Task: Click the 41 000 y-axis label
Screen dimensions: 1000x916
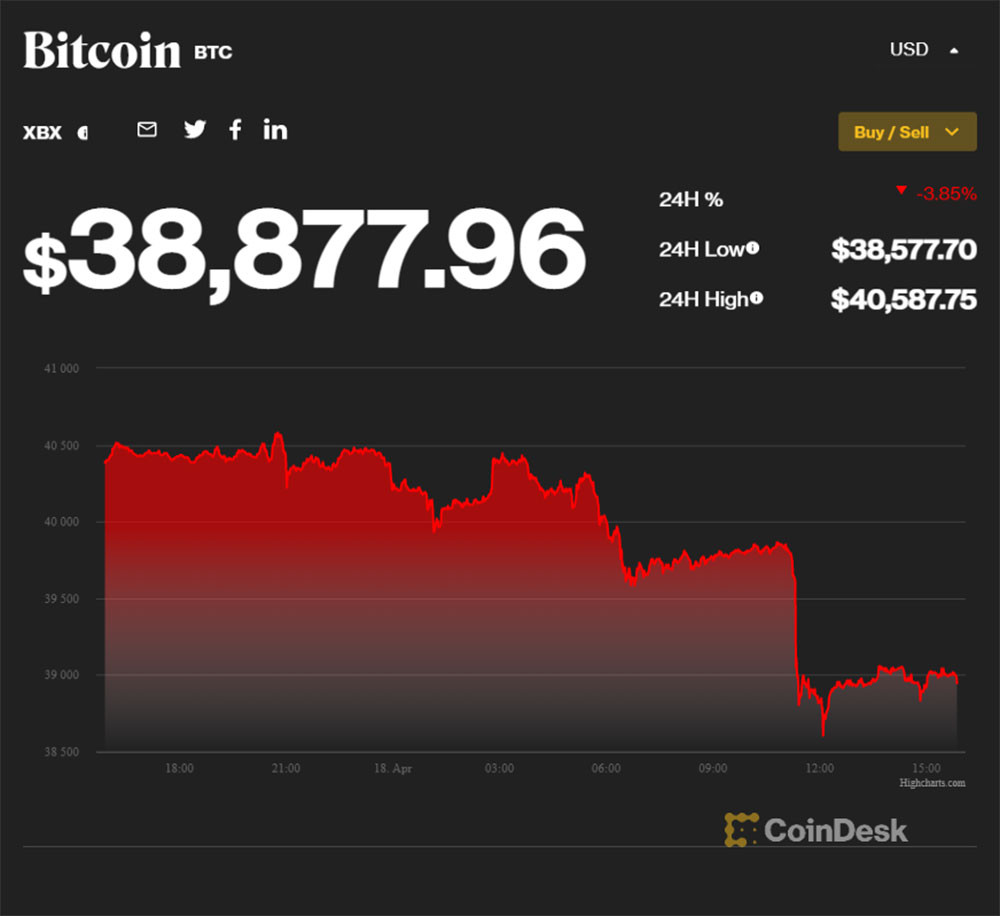Action: pos(60,368)
